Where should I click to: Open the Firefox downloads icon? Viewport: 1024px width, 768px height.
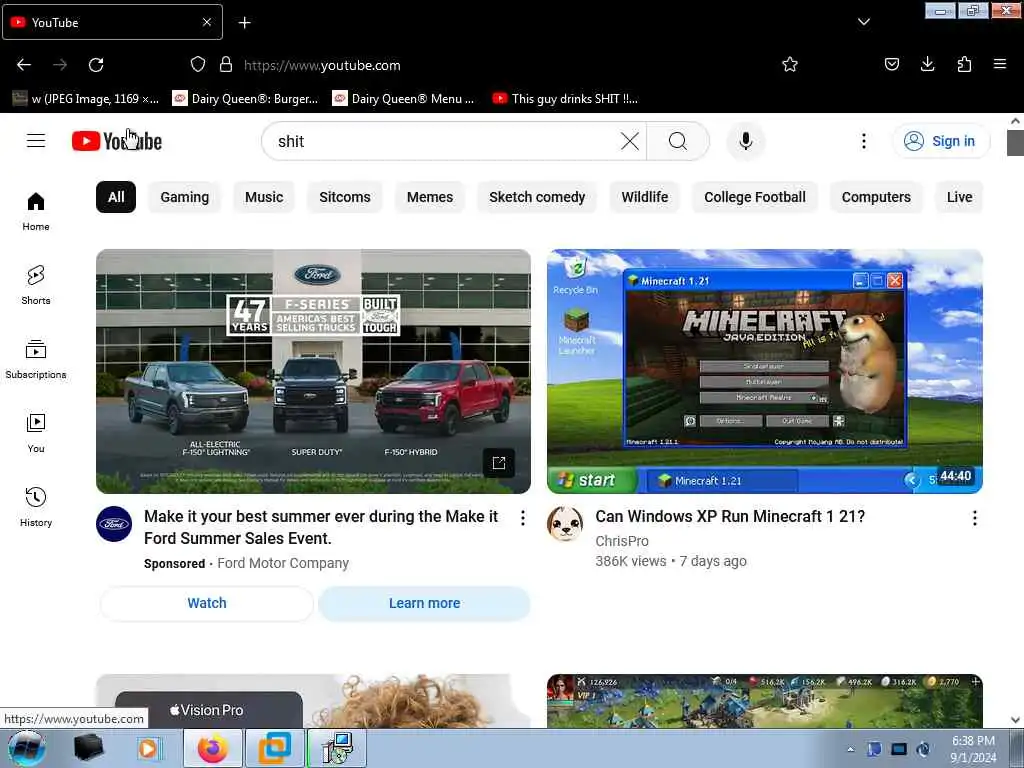pyautogui.click(x=927, y=64)
